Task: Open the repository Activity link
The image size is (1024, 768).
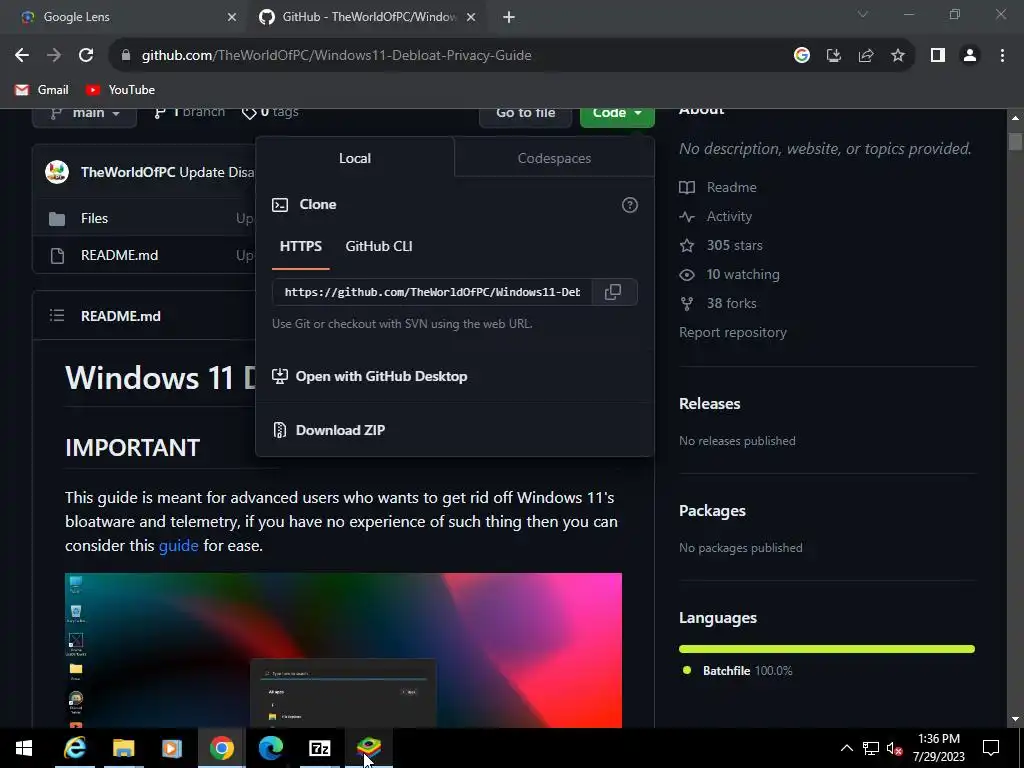Action: (x=716, y=216)
